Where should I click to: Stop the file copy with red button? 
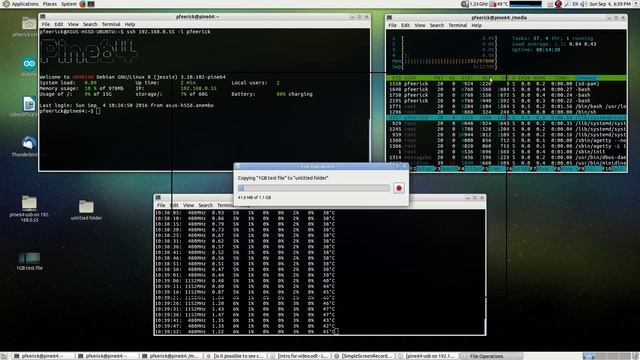399,188
